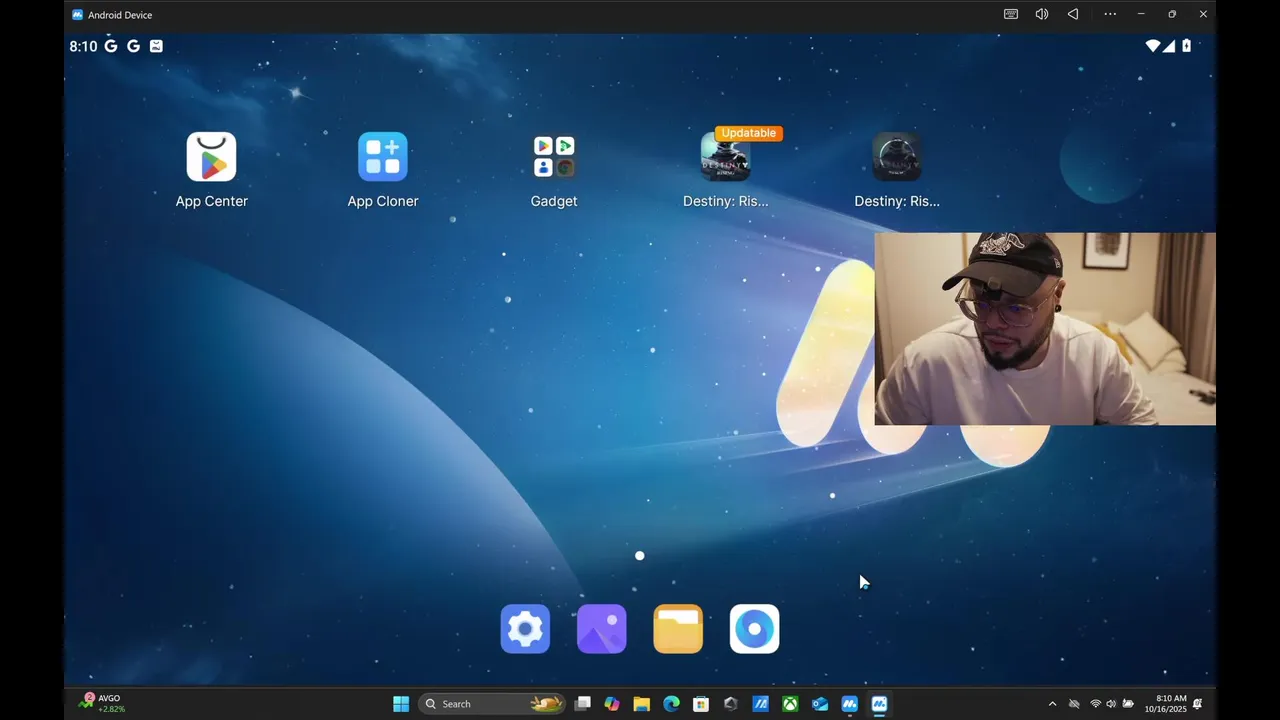Image resolution: width=1280 pixels, height=720 pixels.
Task: Open the Xbox app from the taskbar
Action: point(790,704)
